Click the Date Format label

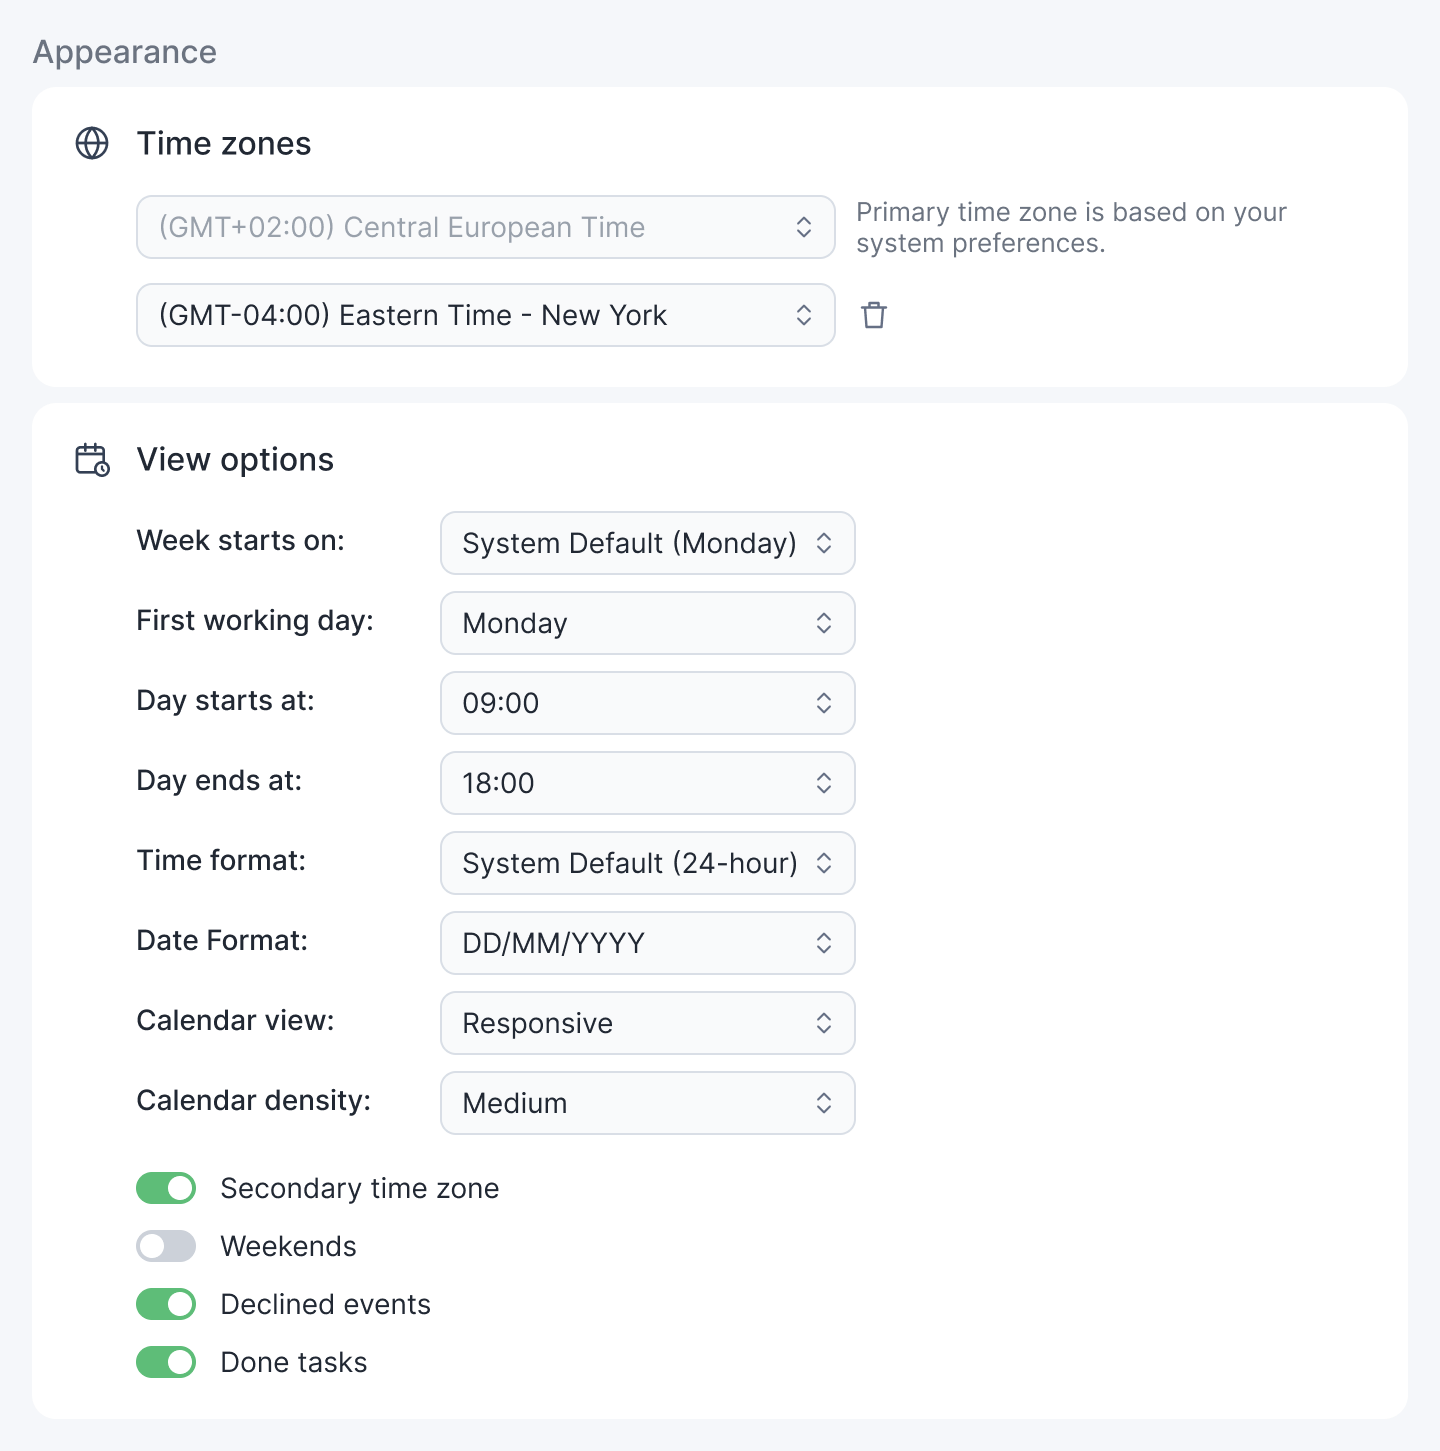[222, 940]
